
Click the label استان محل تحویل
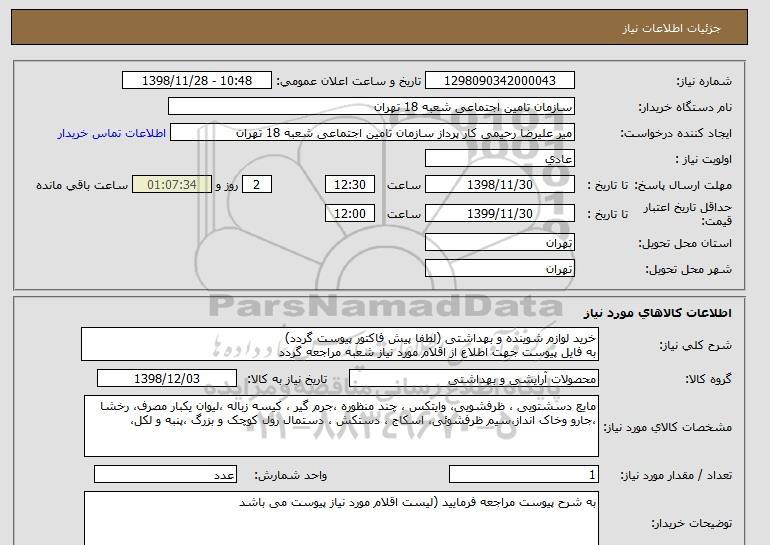(685, 243)
